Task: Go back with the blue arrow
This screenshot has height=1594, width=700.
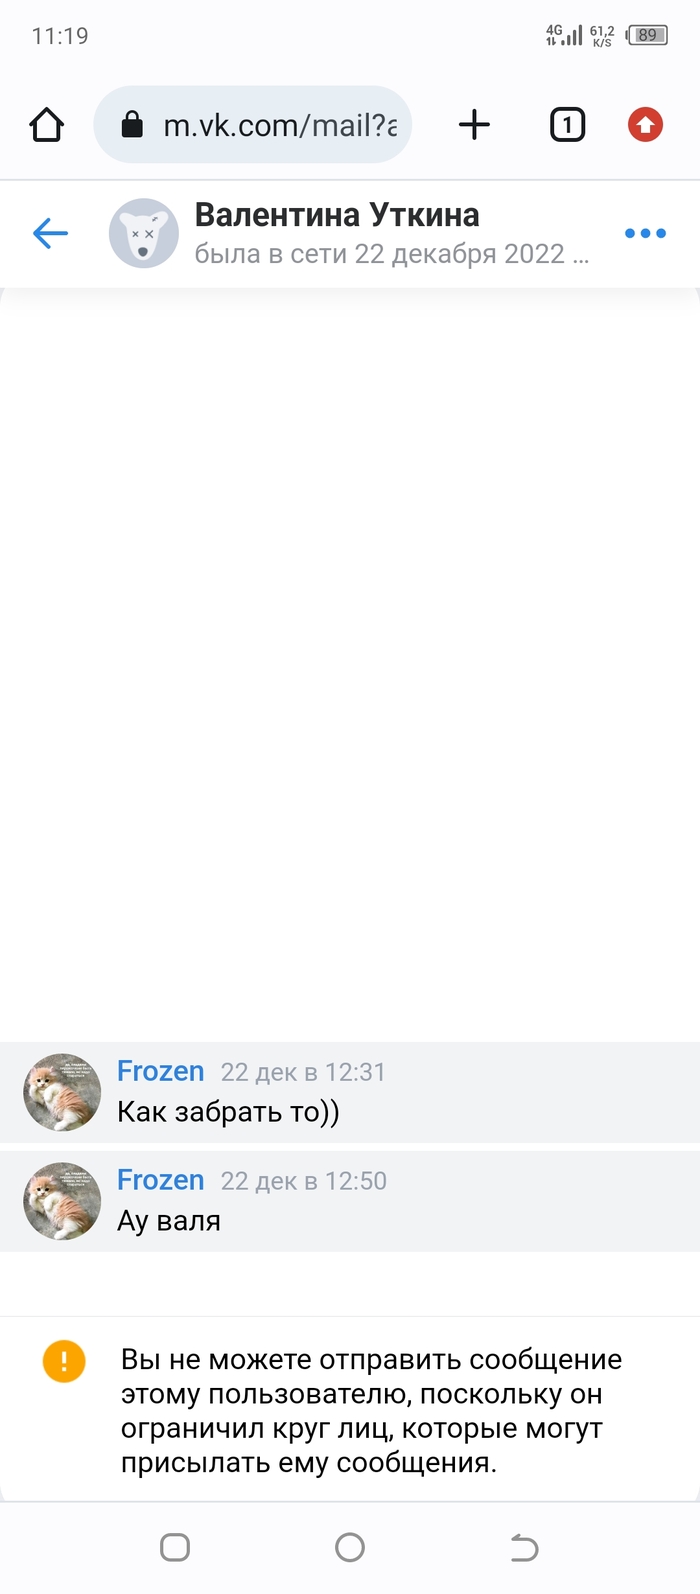Action: 50,234
